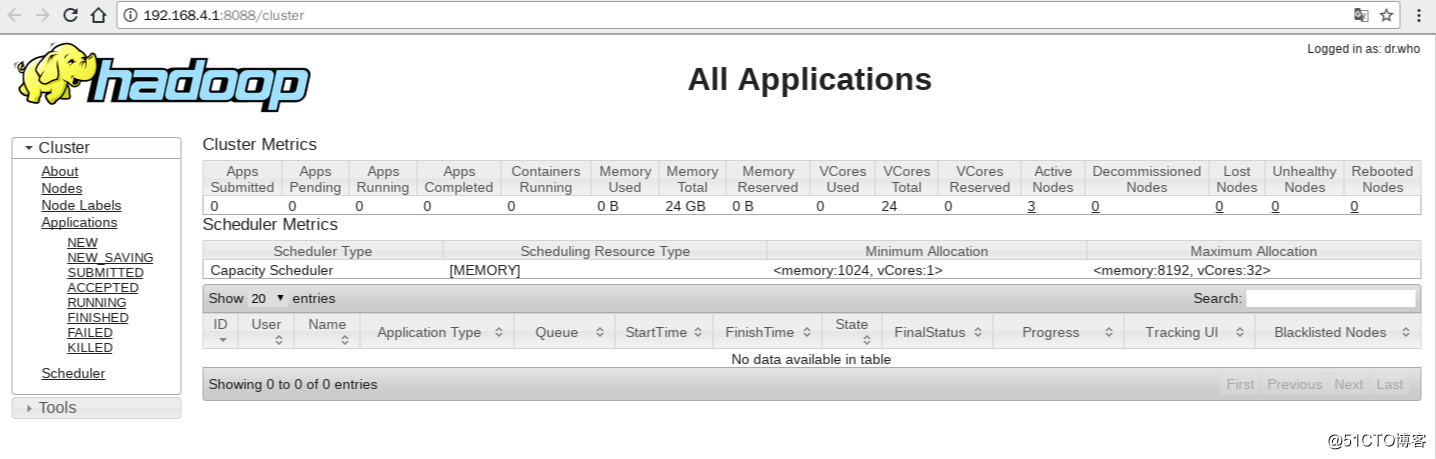
Task: Filter applications by NEW_SAVING state
Action: pos(110,257)
